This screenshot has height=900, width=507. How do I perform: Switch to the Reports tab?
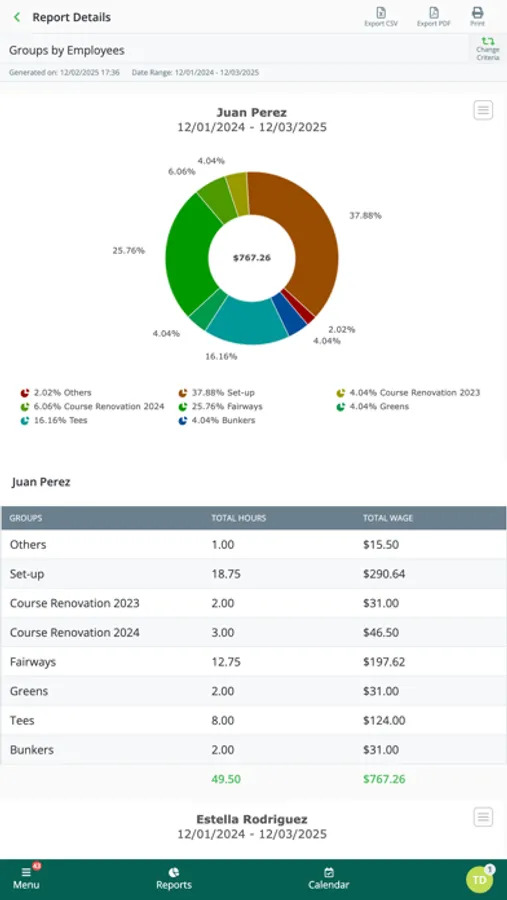click(x=174, y=879)
